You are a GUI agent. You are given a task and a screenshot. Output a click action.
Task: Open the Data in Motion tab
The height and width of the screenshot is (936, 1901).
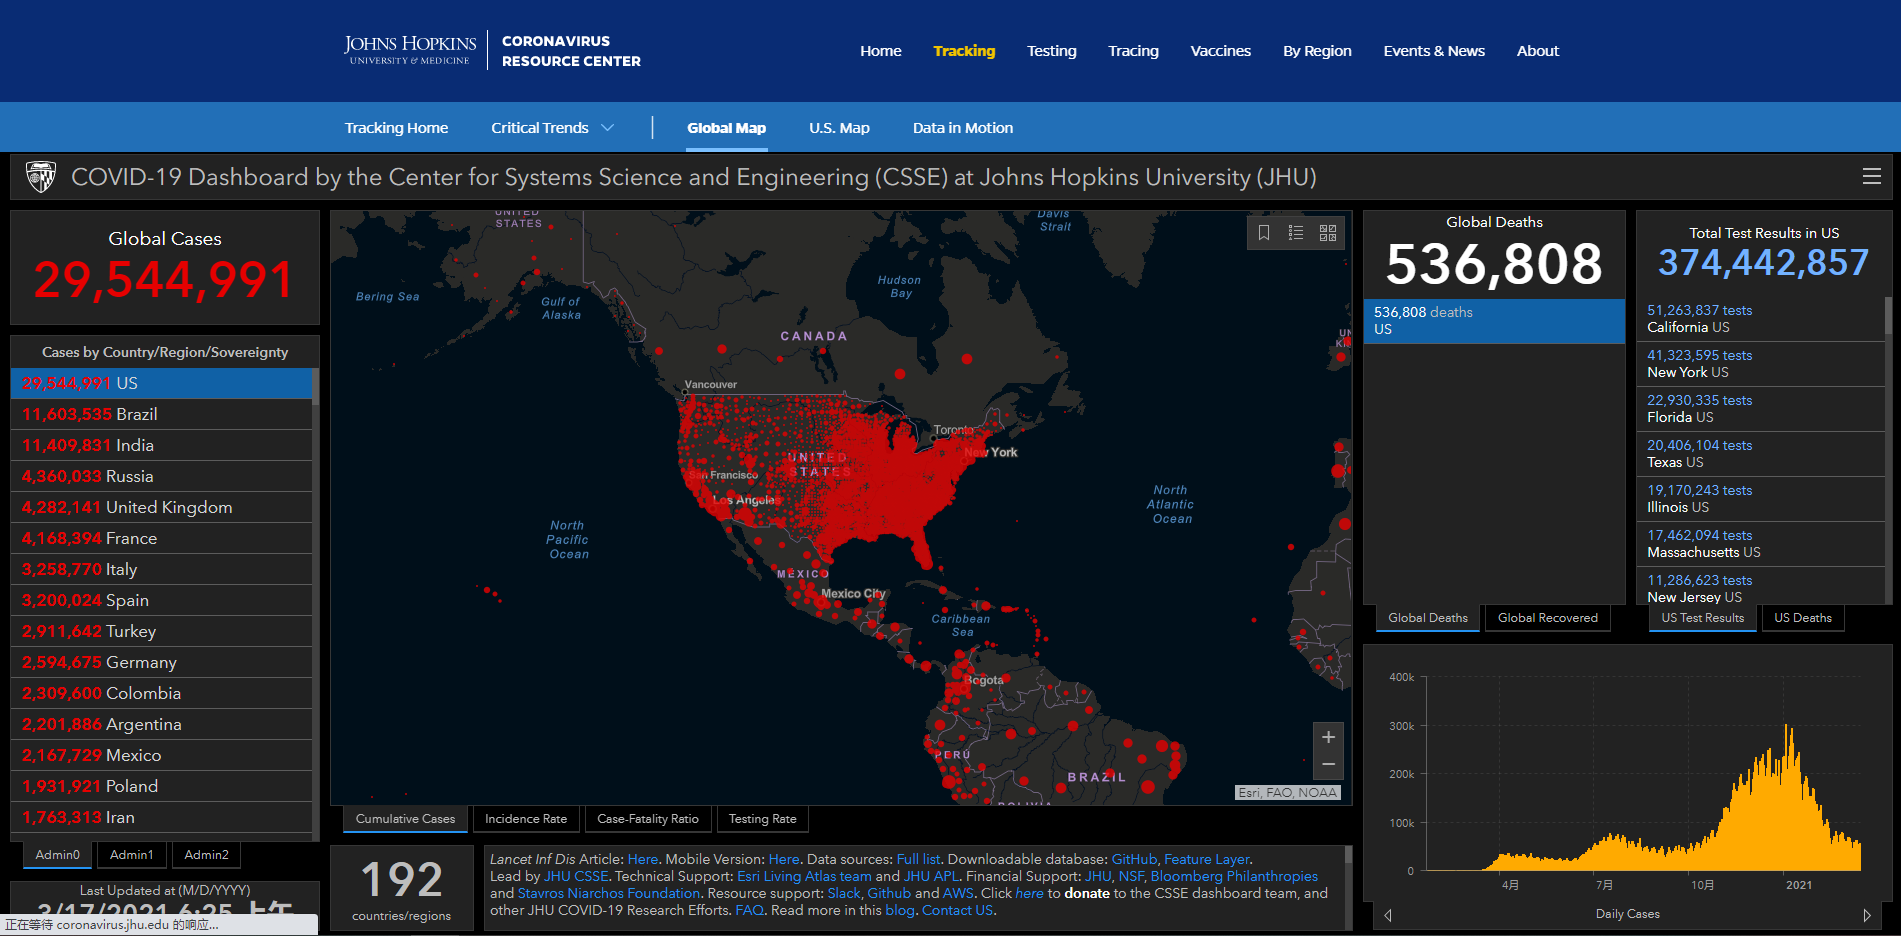tap(962, 128)
